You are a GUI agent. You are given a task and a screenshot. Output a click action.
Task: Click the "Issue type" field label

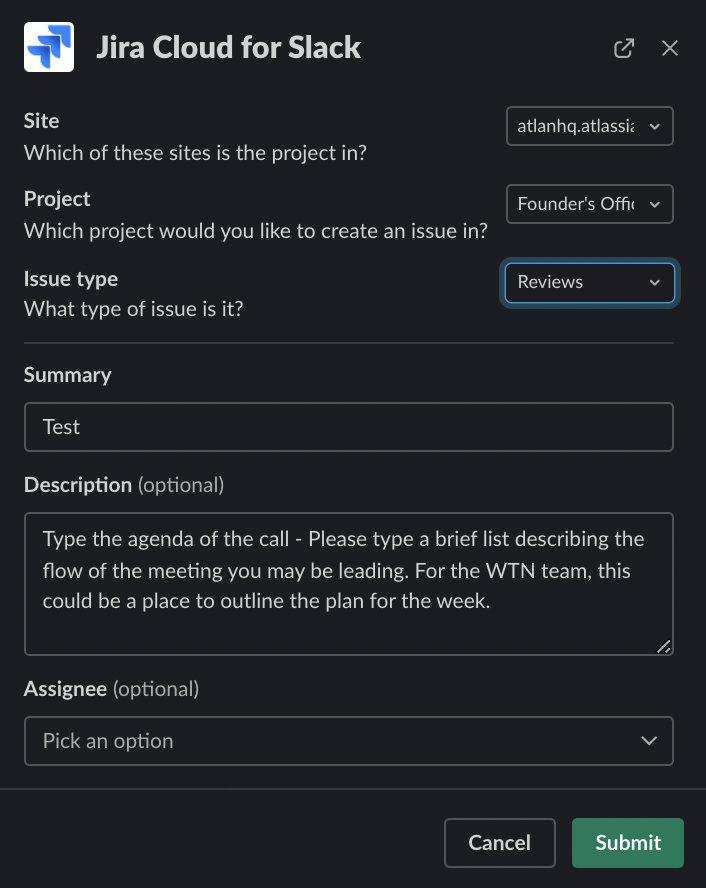coord(71,279)
